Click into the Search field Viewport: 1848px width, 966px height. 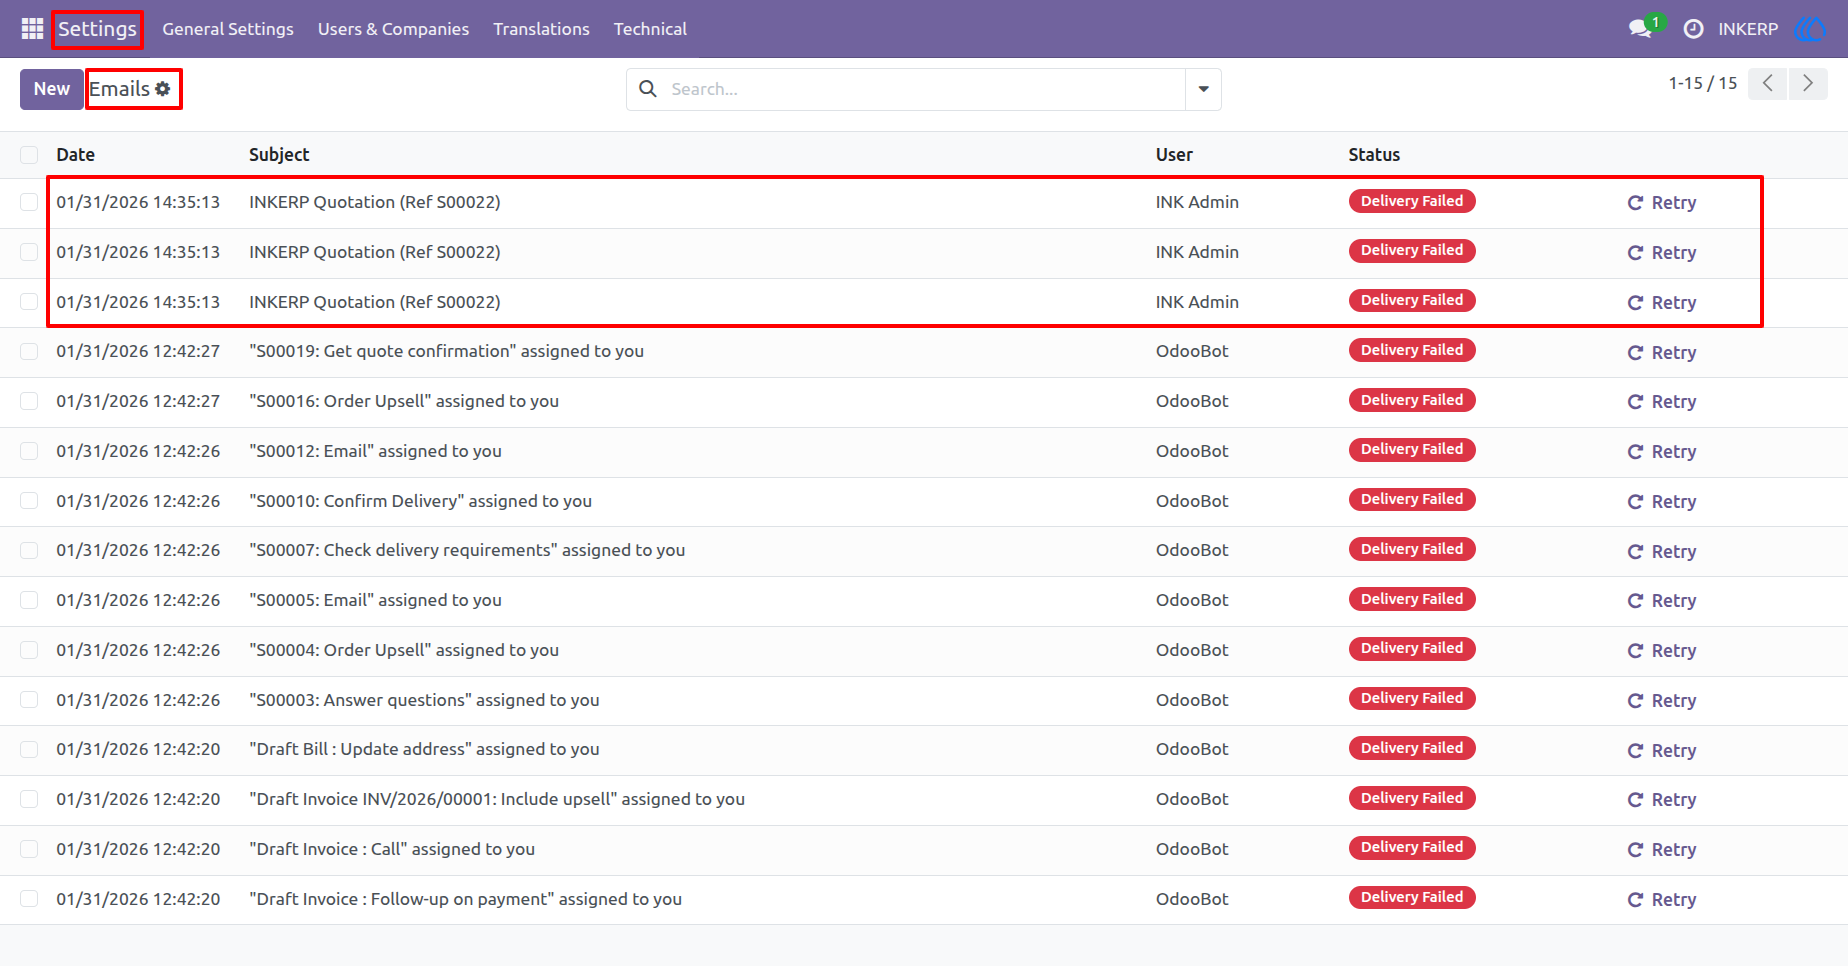click(925, 89)
